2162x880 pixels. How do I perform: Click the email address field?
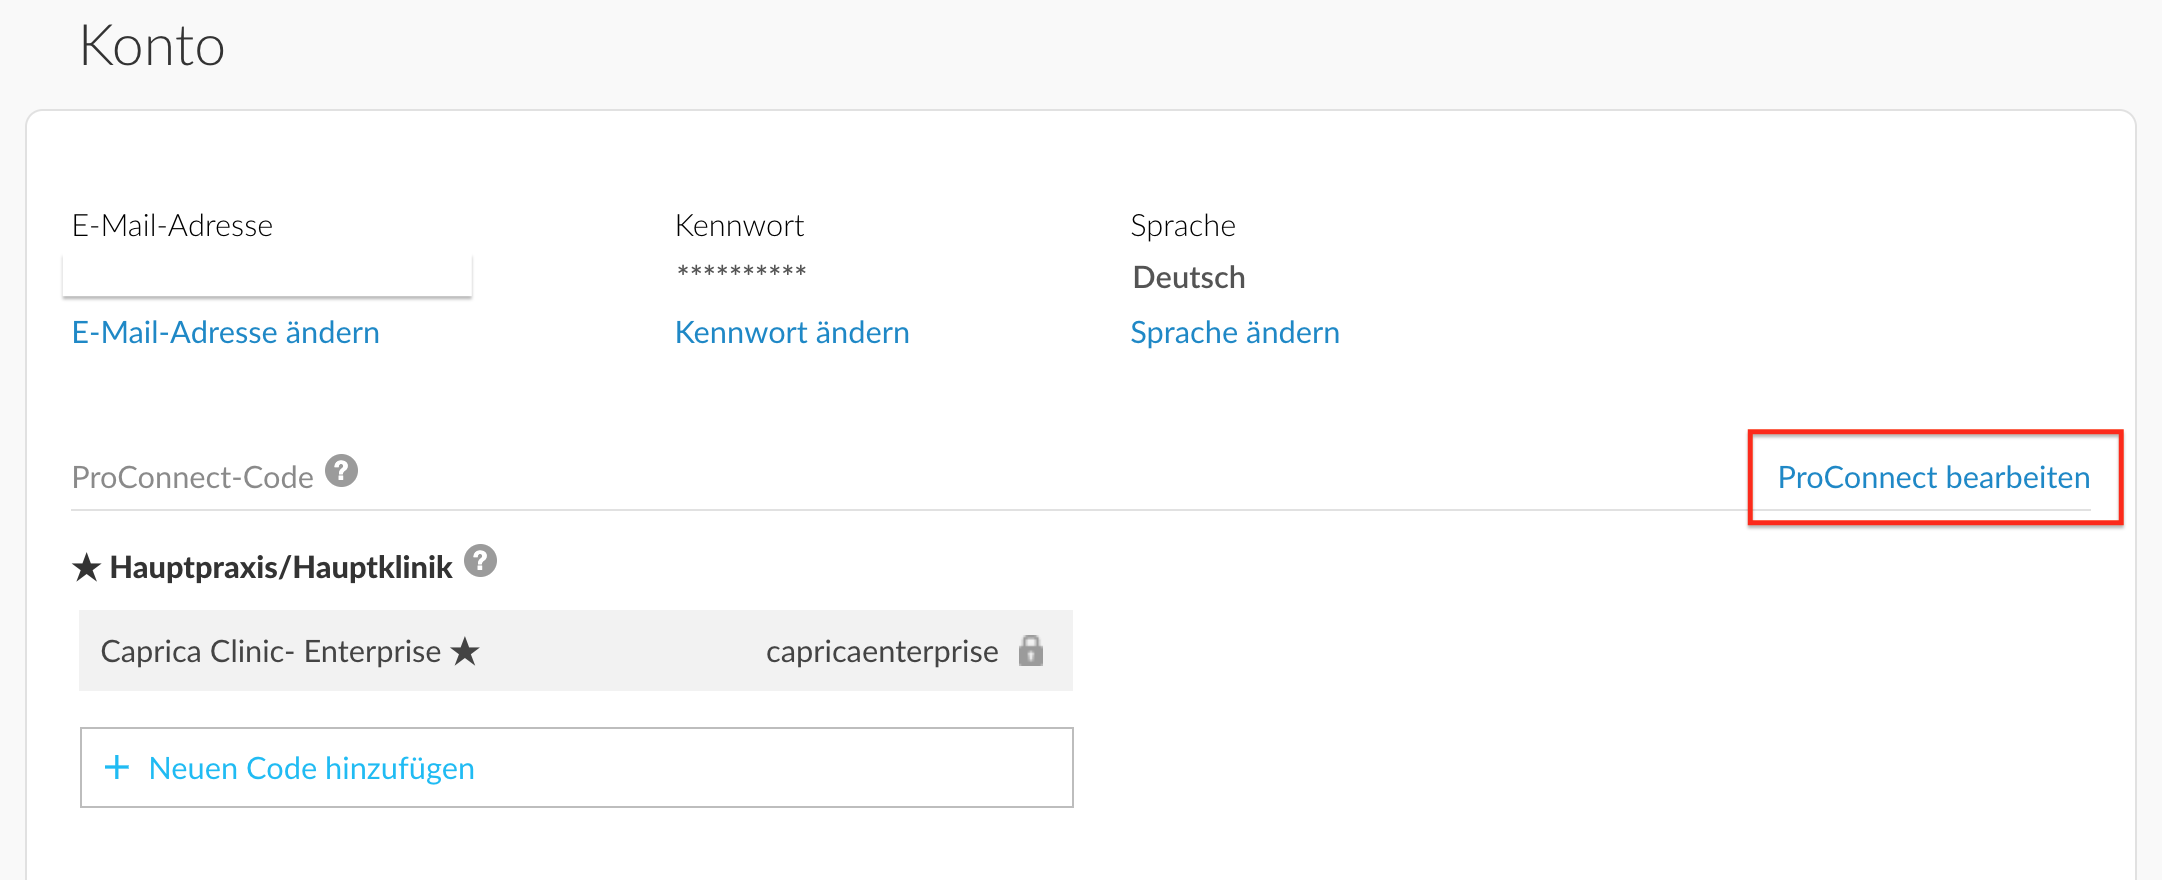[x=267, y=276]
